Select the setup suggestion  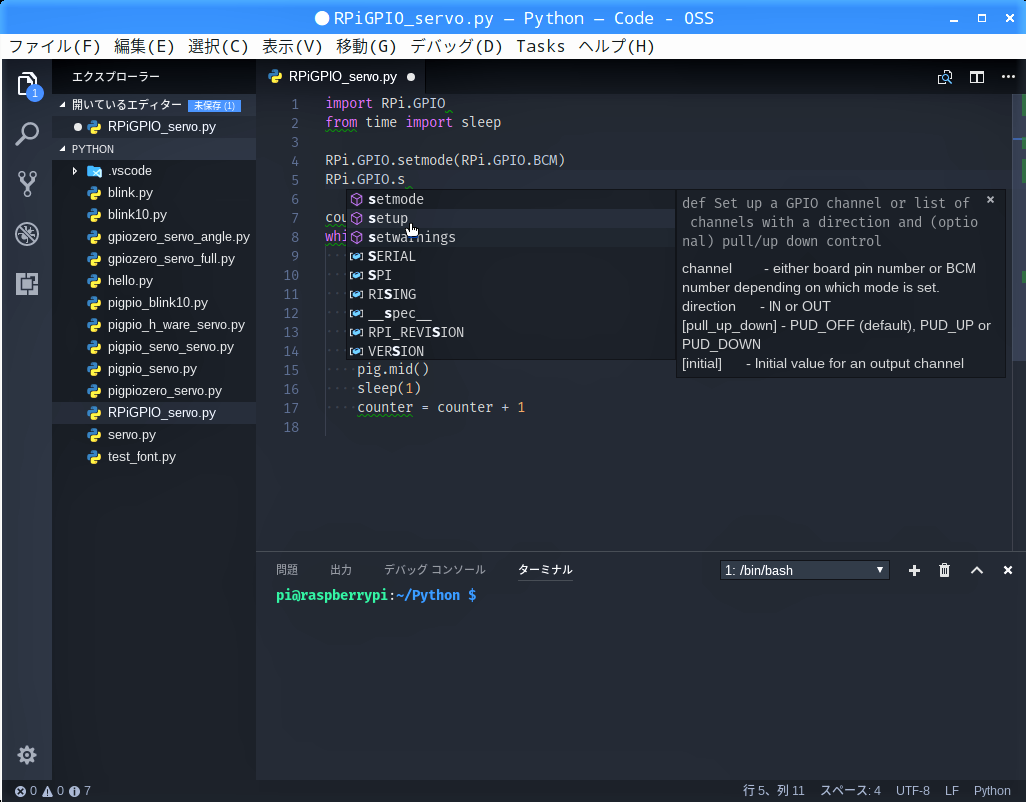510,218
